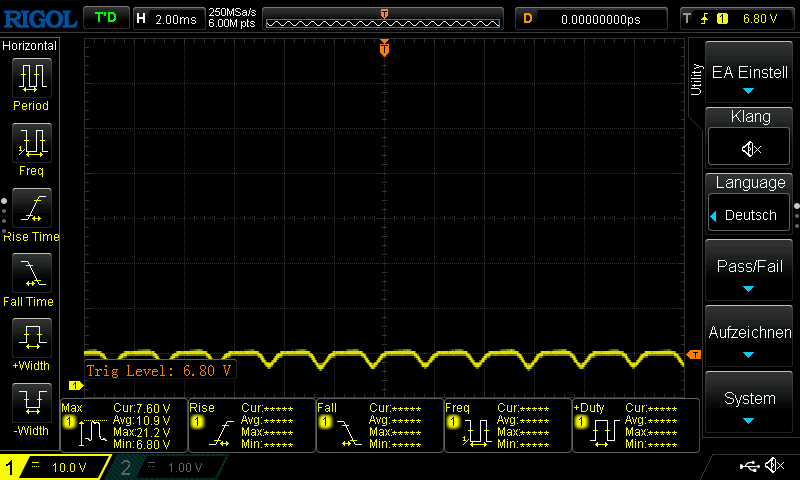Viewport: 800px width, 480px height.
Task: Select the Freq measurement icon
Action: point(31,142)
